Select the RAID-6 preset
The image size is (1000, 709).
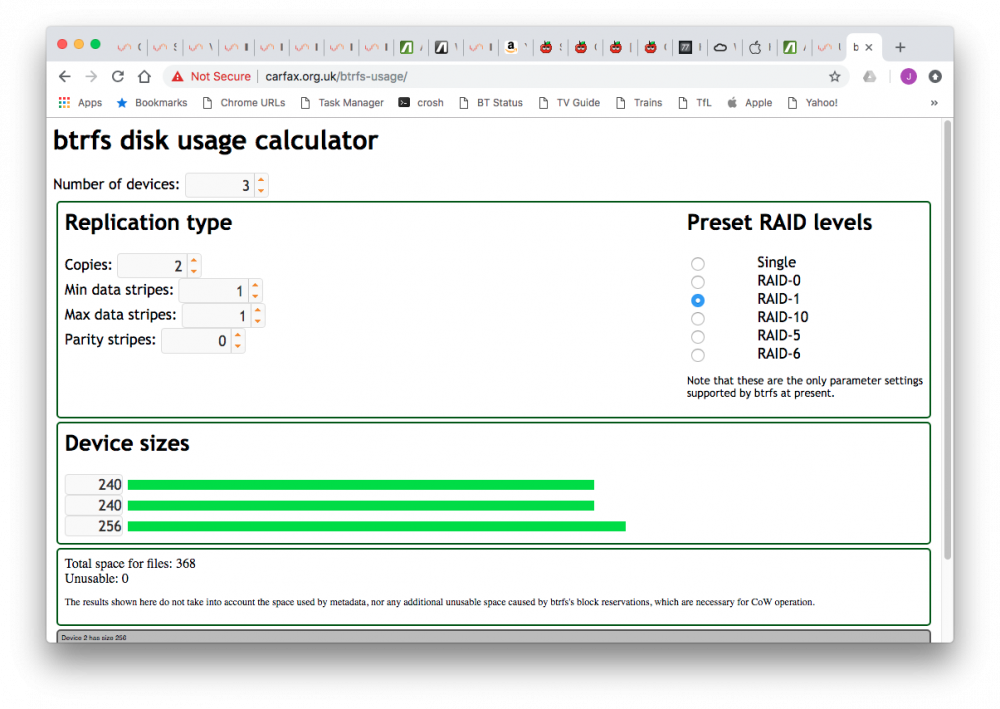(x=698, y=355)
